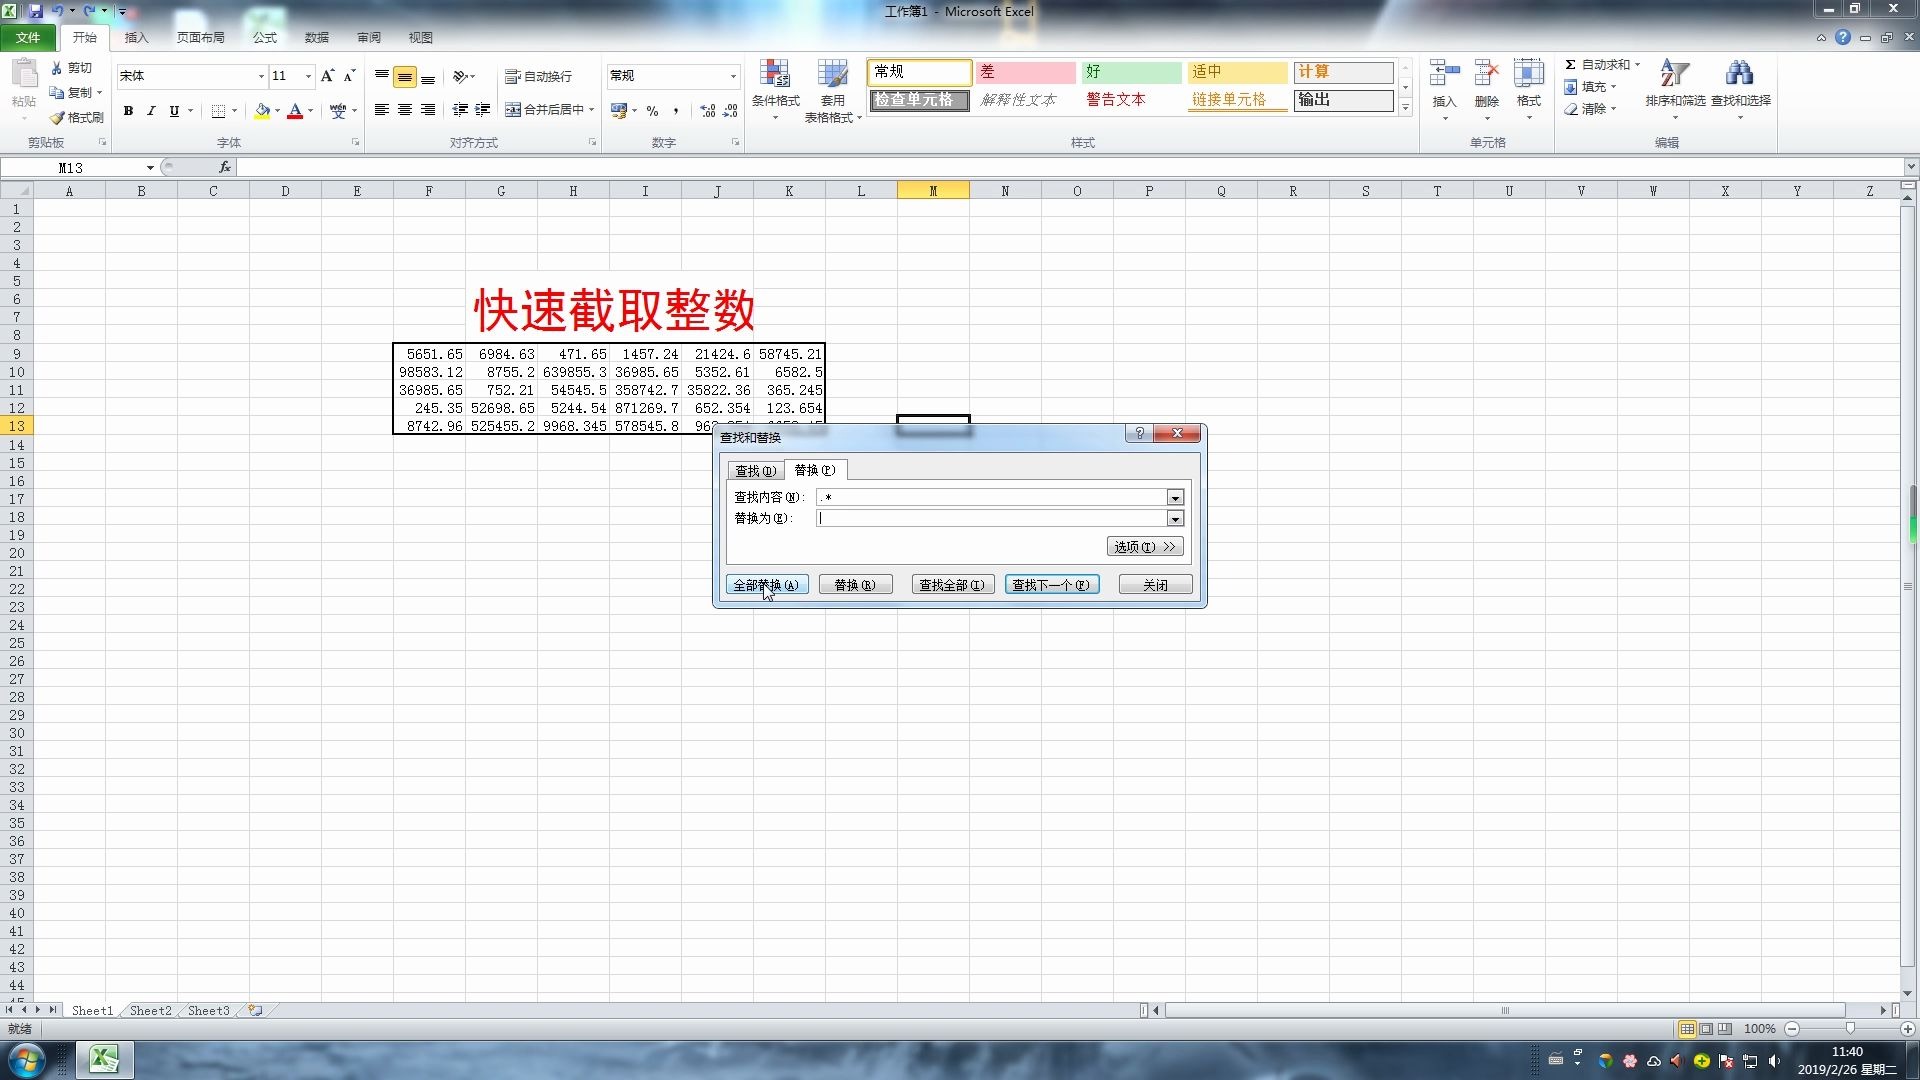
Task: Click the percent style icon
Action: pyautogui.click(x=652, y=111)
